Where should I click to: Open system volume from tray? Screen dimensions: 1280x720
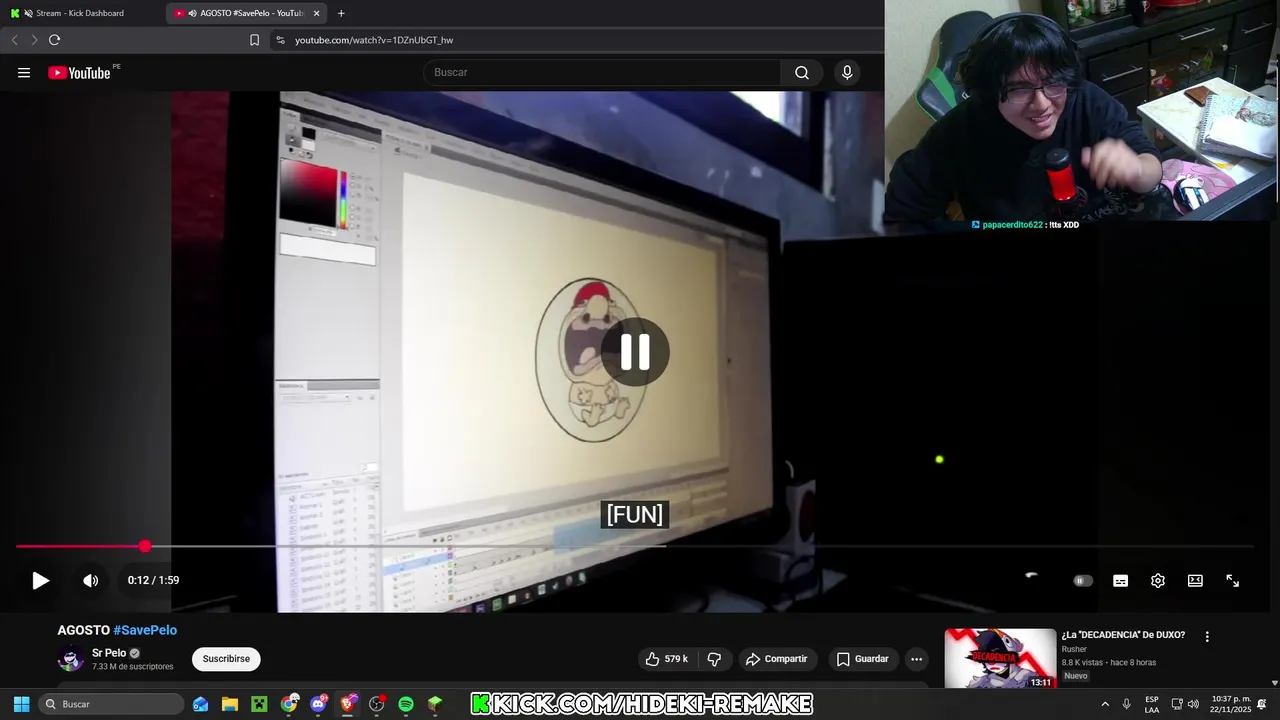click(x=1193, y=704)
